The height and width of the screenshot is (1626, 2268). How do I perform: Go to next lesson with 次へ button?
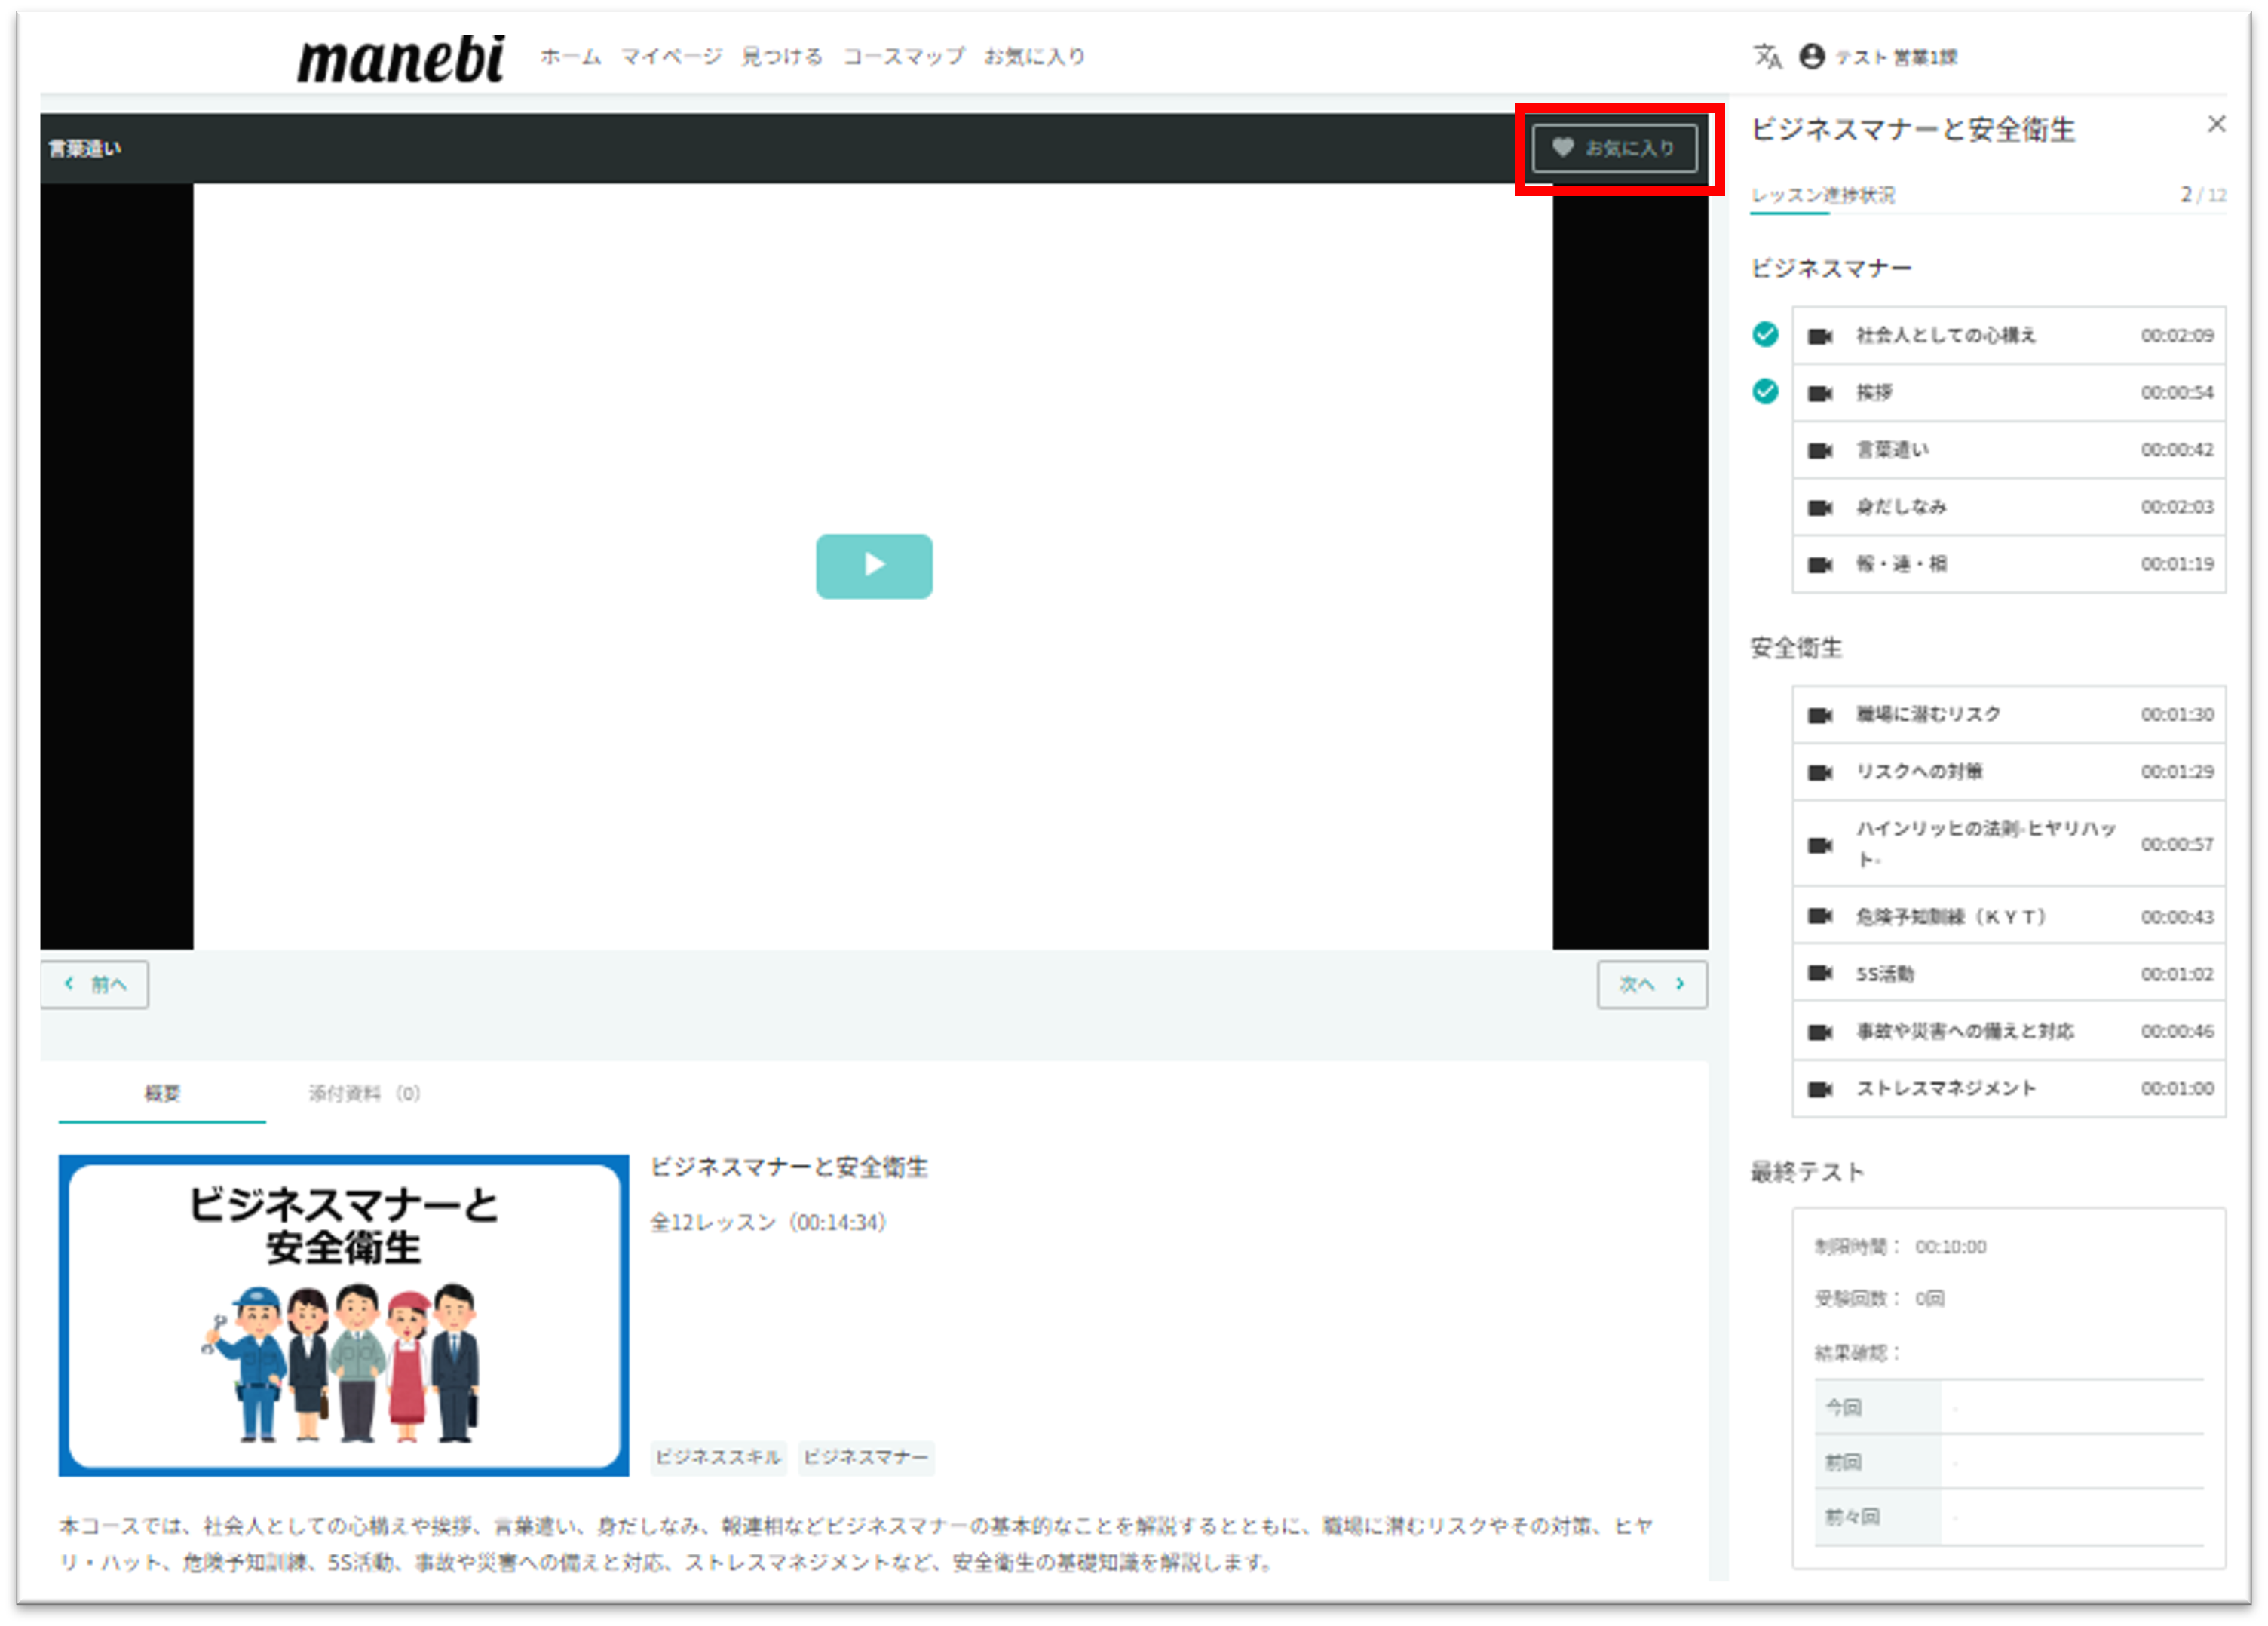click(1651, 984)
